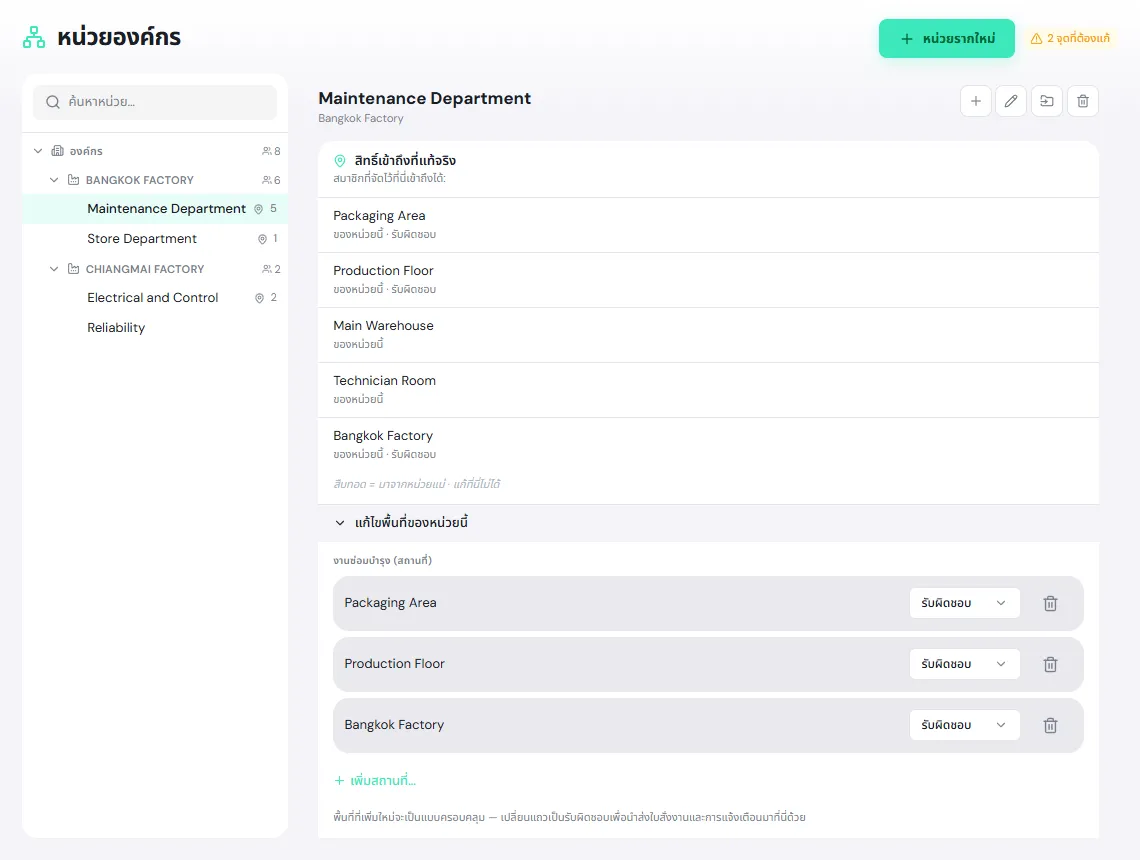Click the member count 6 beside BANGKOK FACTORY

point(277,180)
